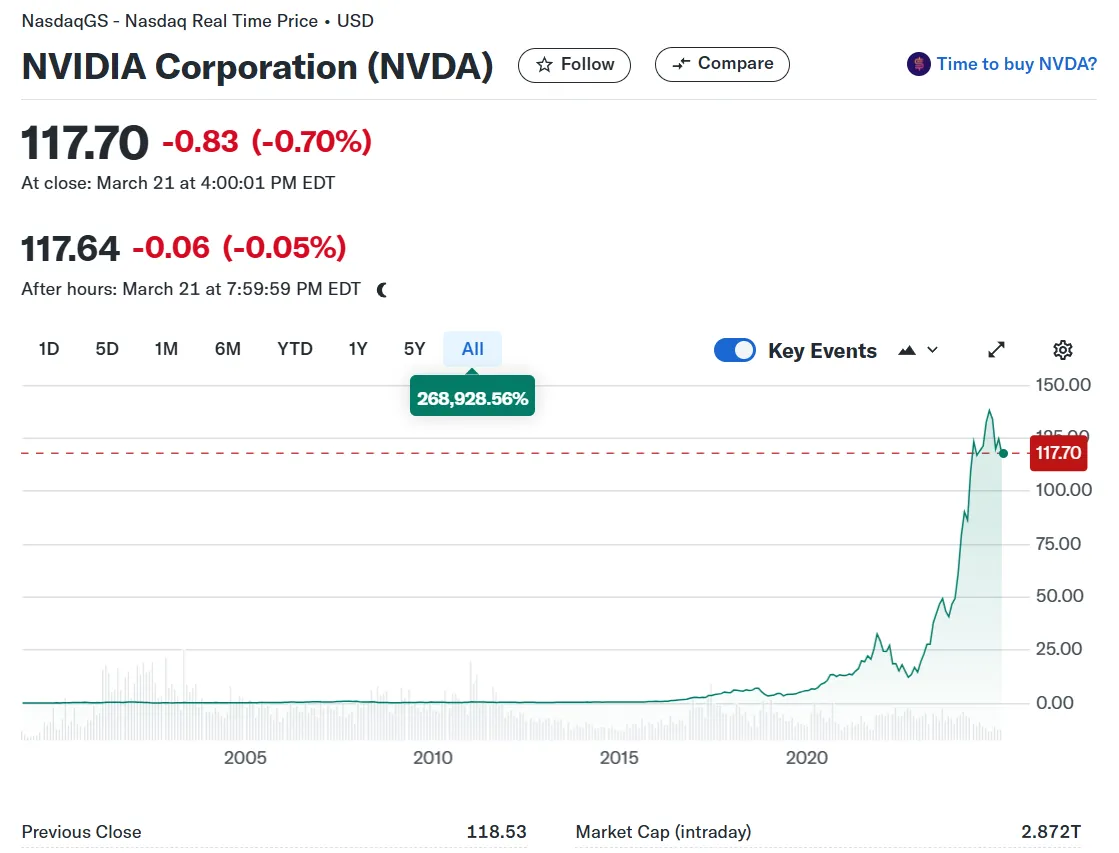Click the star icon in Follow

tap(545, 65)
